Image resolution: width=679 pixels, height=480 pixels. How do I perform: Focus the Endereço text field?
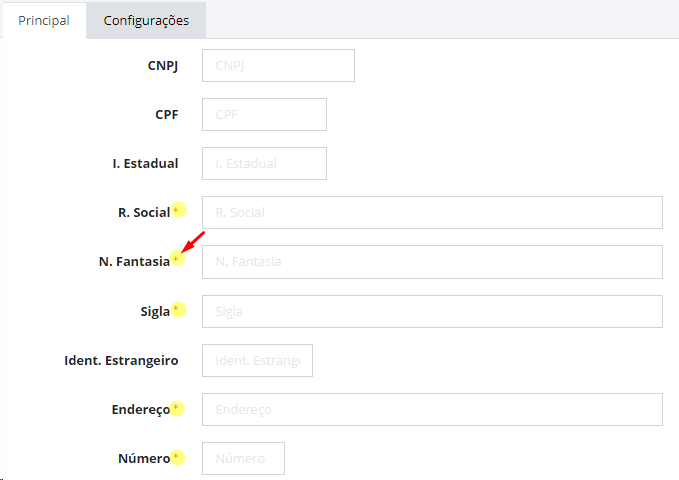[432, 409]
